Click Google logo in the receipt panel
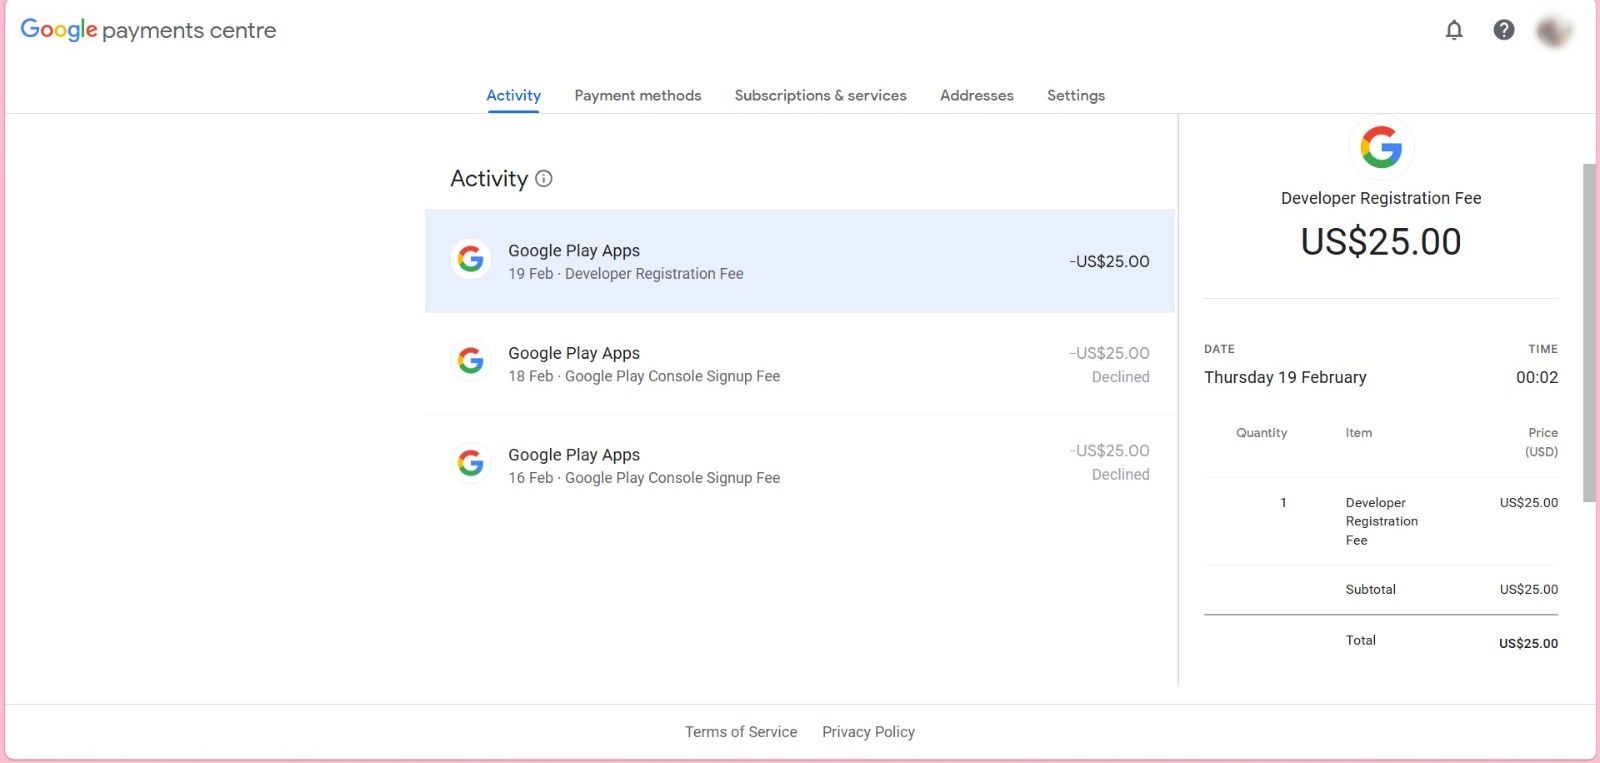 pos(1381,147)
